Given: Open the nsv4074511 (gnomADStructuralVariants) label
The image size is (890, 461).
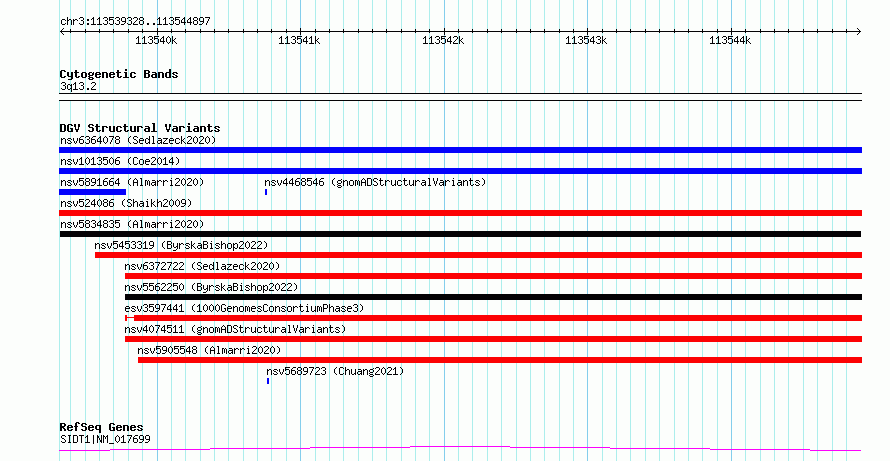Looking at the screenshot, I should pos(235,329).
